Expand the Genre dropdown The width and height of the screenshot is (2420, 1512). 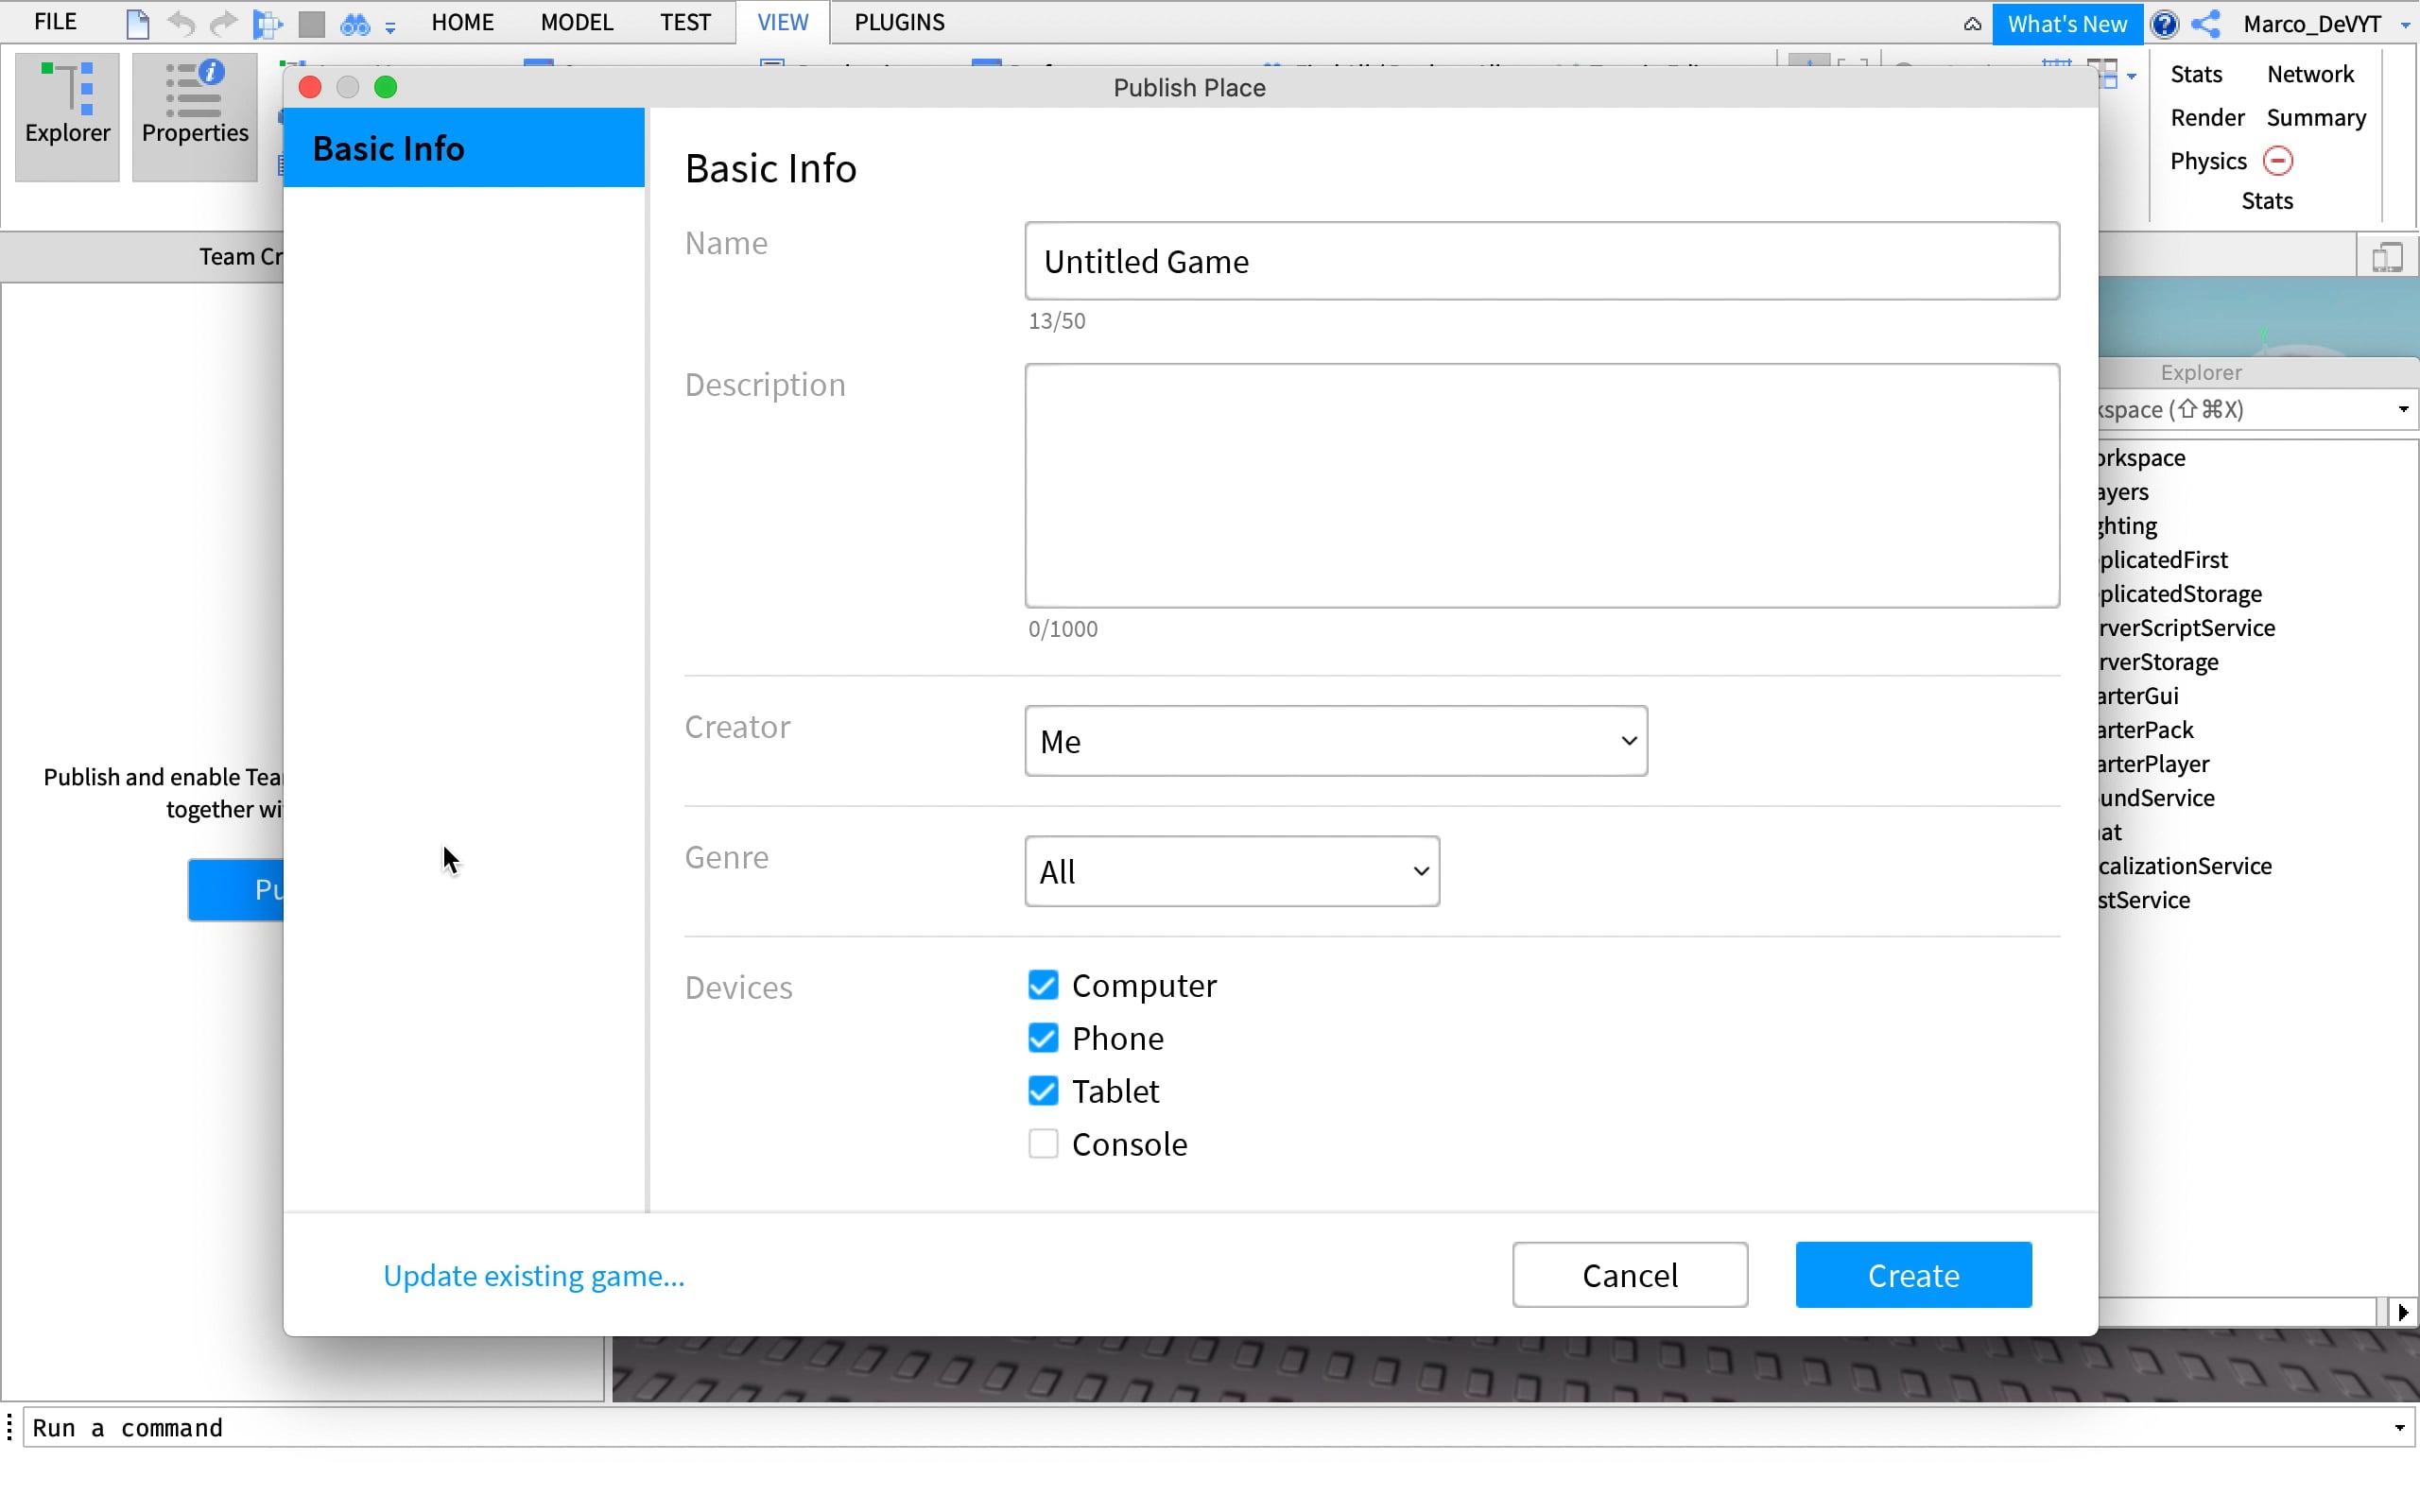tap(1231, 871)
